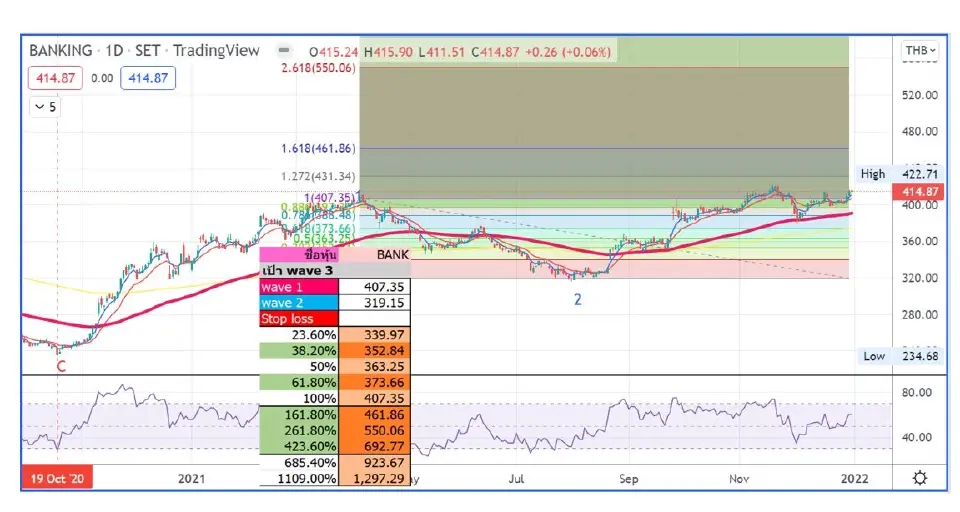The image size is (960, 512).
Task: Click the BANK stock name cell
Action: (x=374, y=255)
